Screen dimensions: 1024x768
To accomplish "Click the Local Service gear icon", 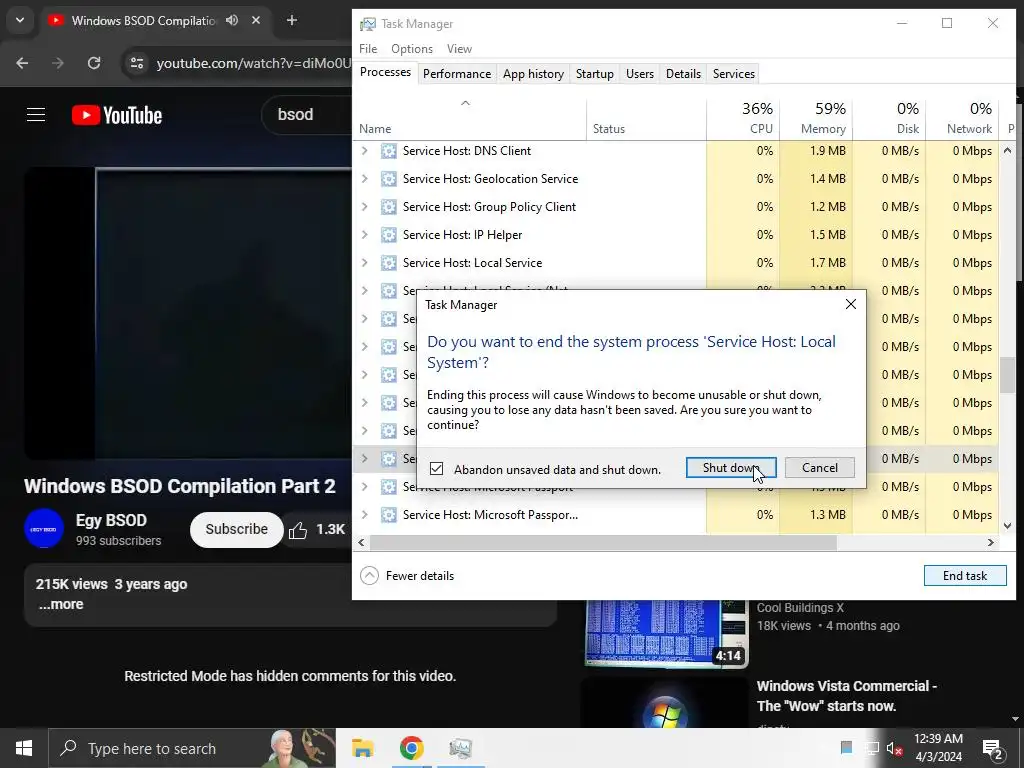I will click(x=389, y=263).
